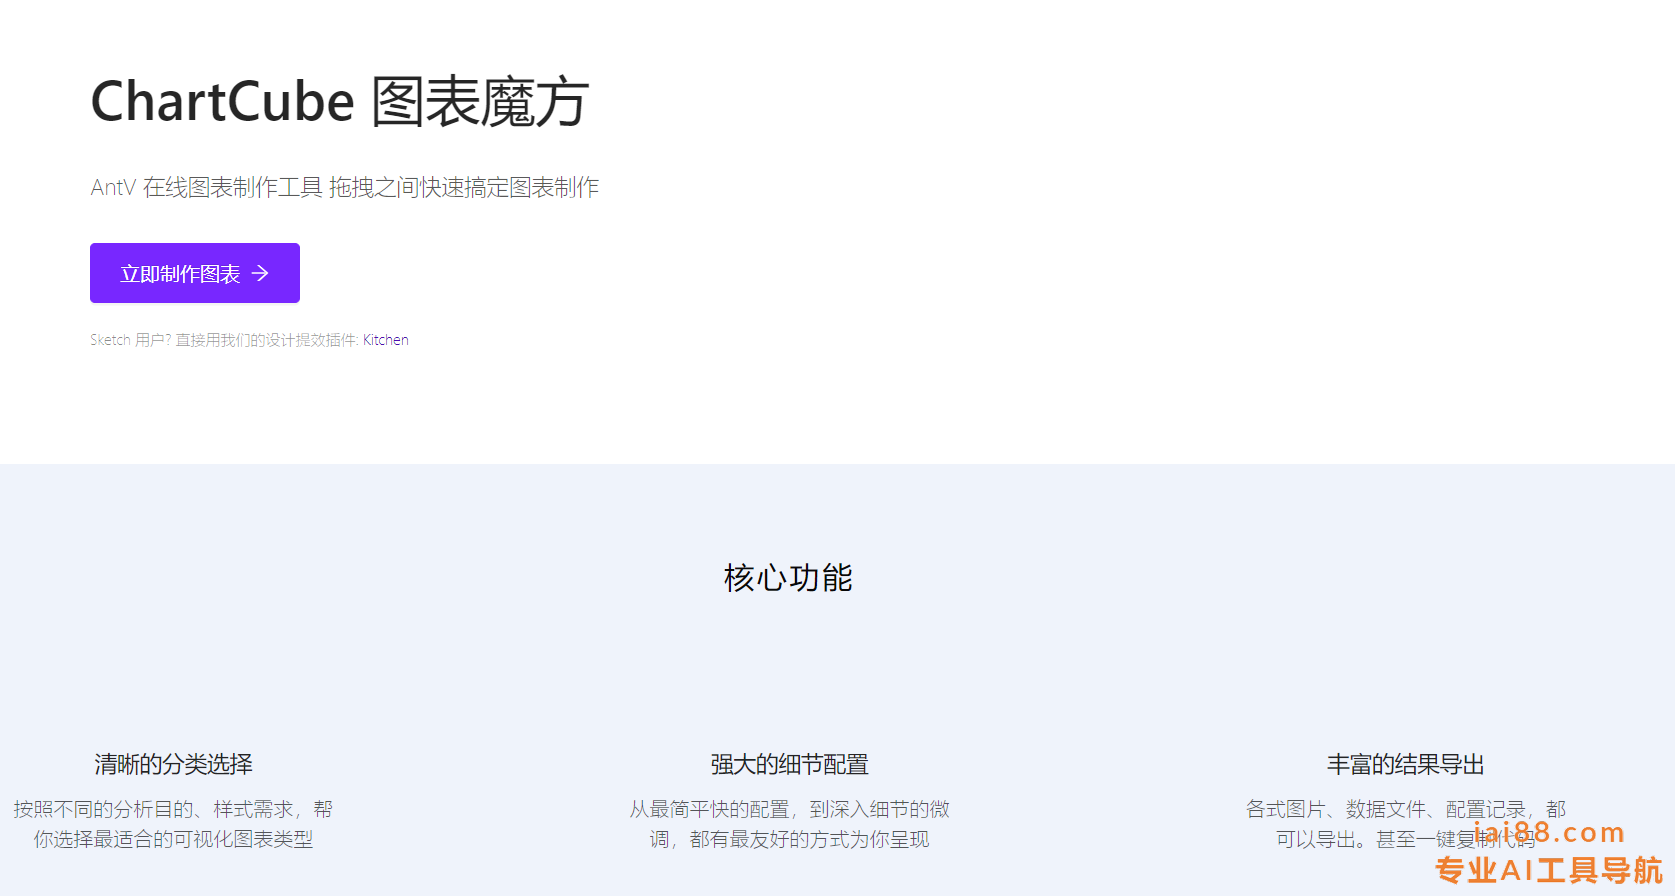Image resolution: width=1675 pixels, height=896 pixels.
Task: Click the 立即制作图表 button
Action: click(195, 273)
